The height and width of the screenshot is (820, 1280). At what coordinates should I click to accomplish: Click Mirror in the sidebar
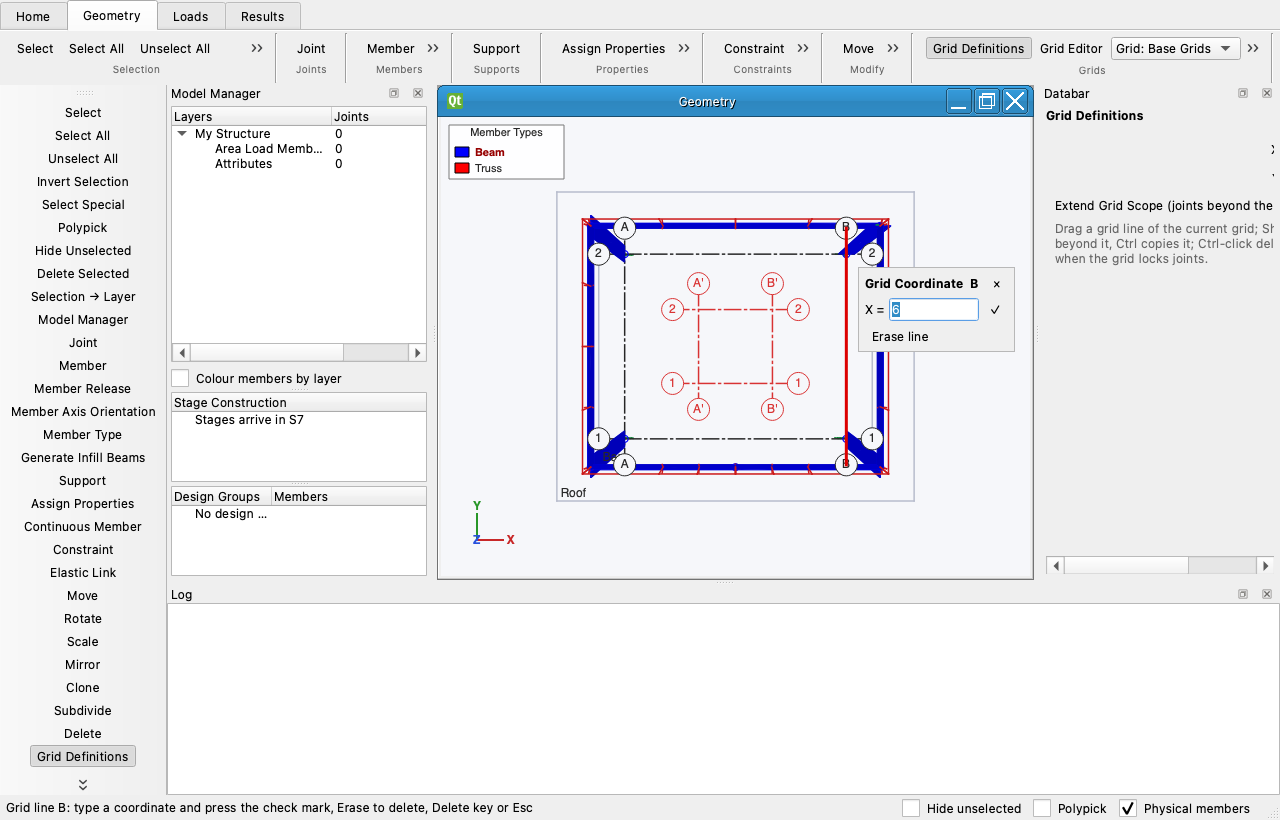coord(83,665)
